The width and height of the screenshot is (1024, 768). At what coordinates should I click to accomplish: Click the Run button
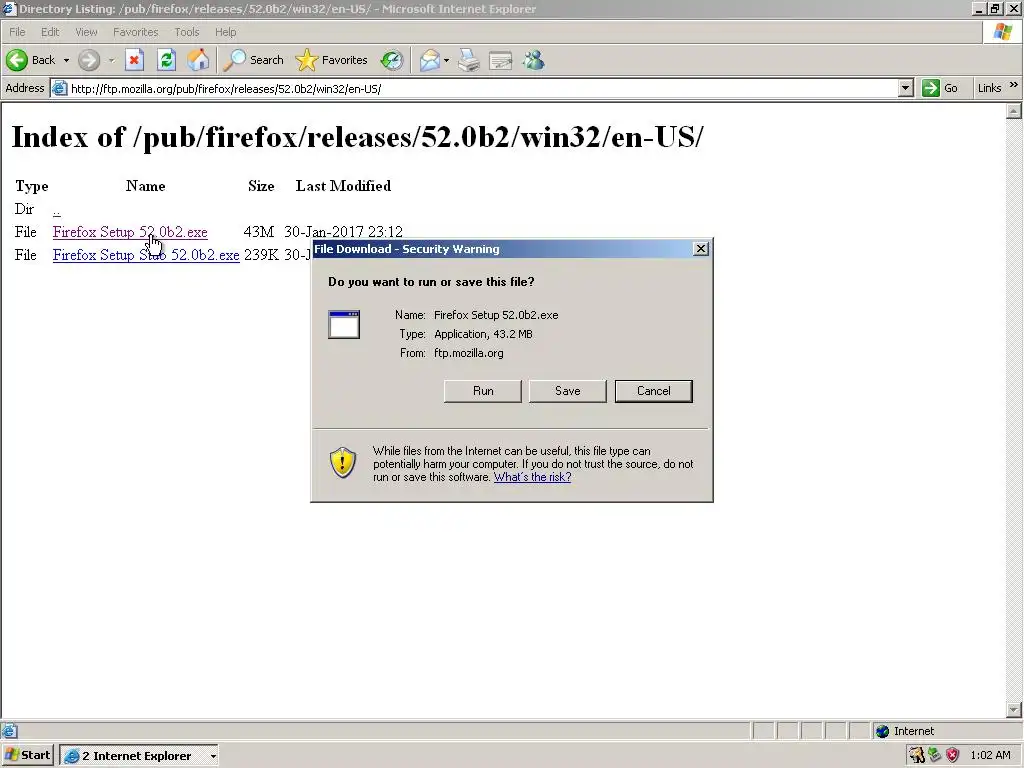click(x=483, y=391)
